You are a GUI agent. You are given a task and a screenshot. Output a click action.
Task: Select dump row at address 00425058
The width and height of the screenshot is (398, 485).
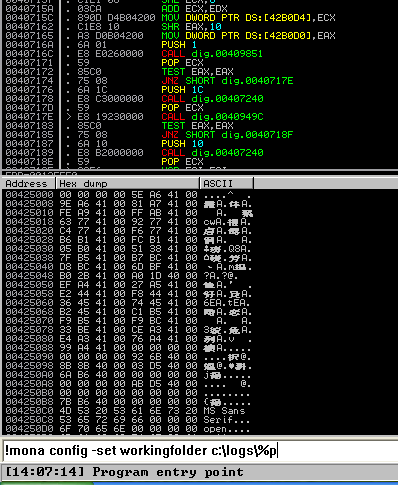(128, 293)
